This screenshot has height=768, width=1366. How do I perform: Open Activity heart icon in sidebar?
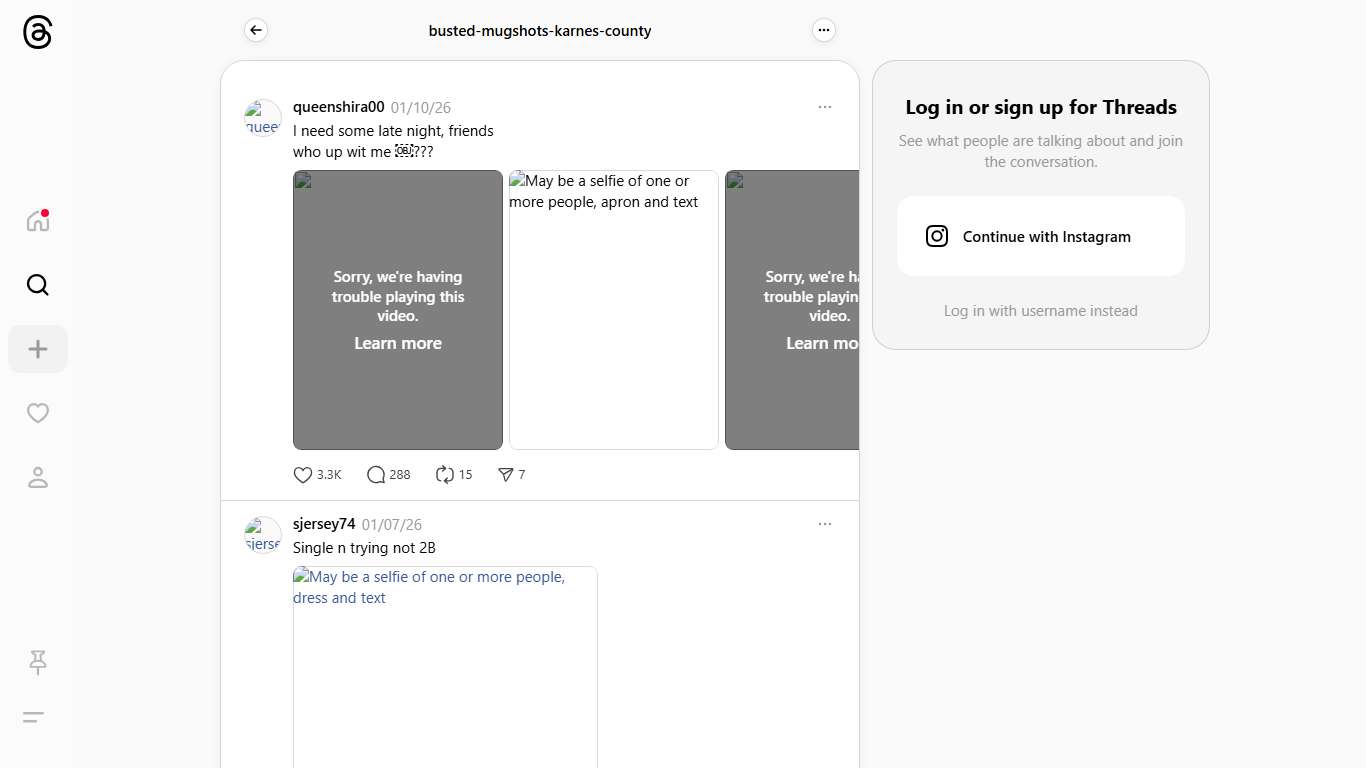[37, 413]
